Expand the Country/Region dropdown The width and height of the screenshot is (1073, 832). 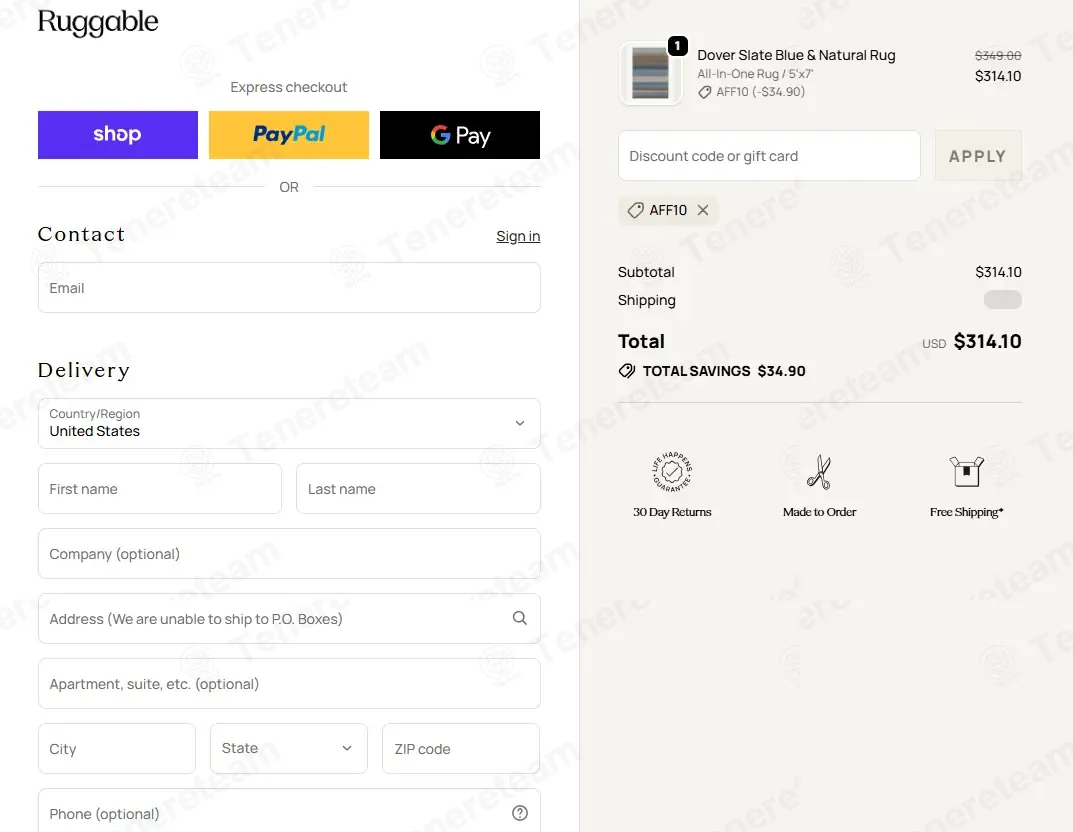[289, 424]
